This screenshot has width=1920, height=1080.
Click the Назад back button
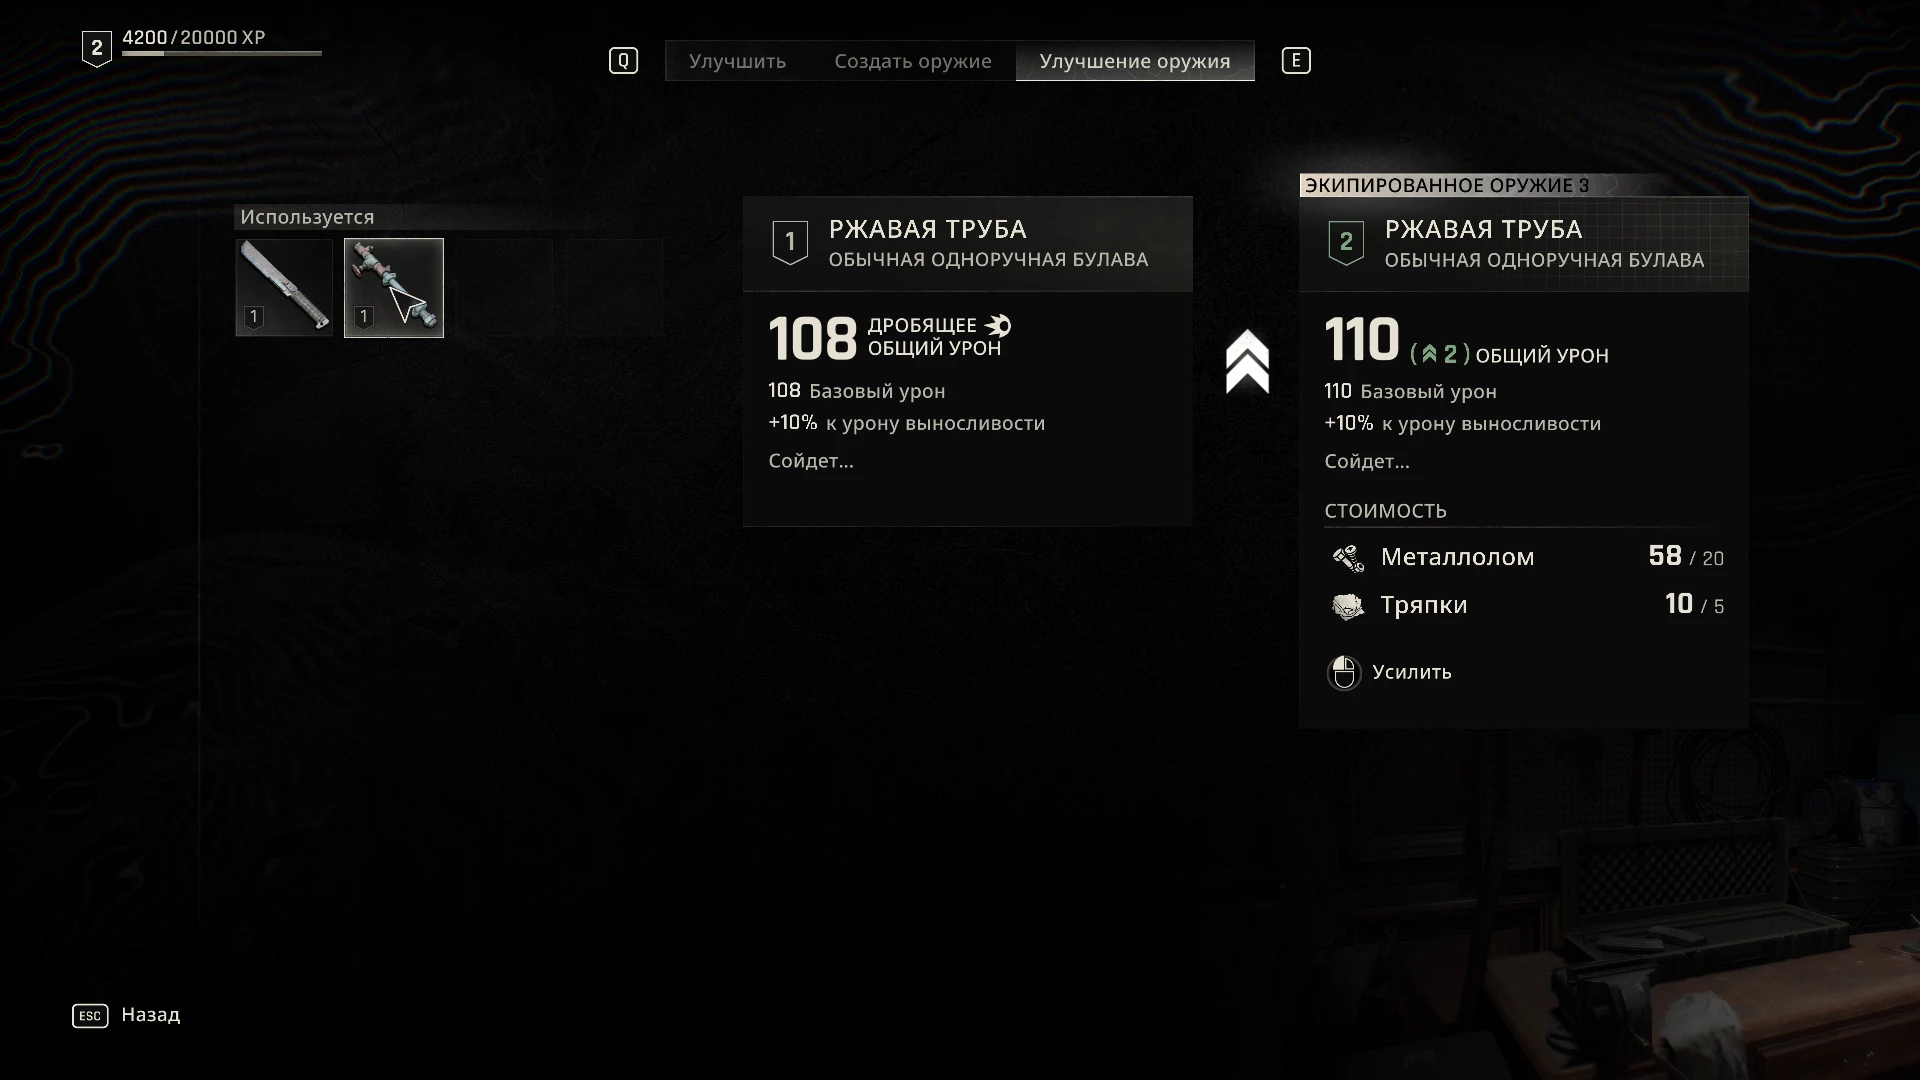tap(151, 1015)
